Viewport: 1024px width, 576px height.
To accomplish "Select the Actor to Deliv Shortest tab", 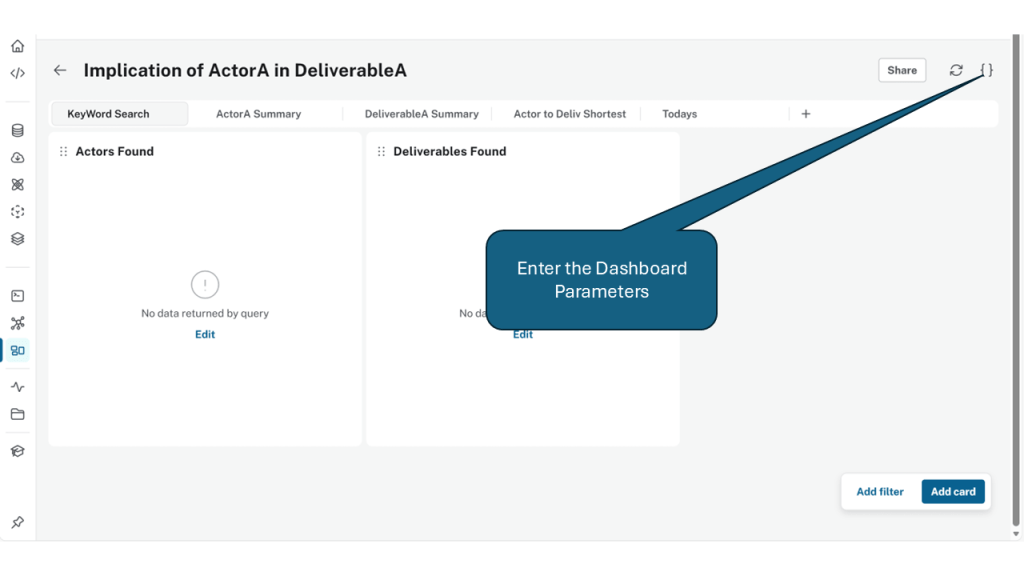I will 569,114.
